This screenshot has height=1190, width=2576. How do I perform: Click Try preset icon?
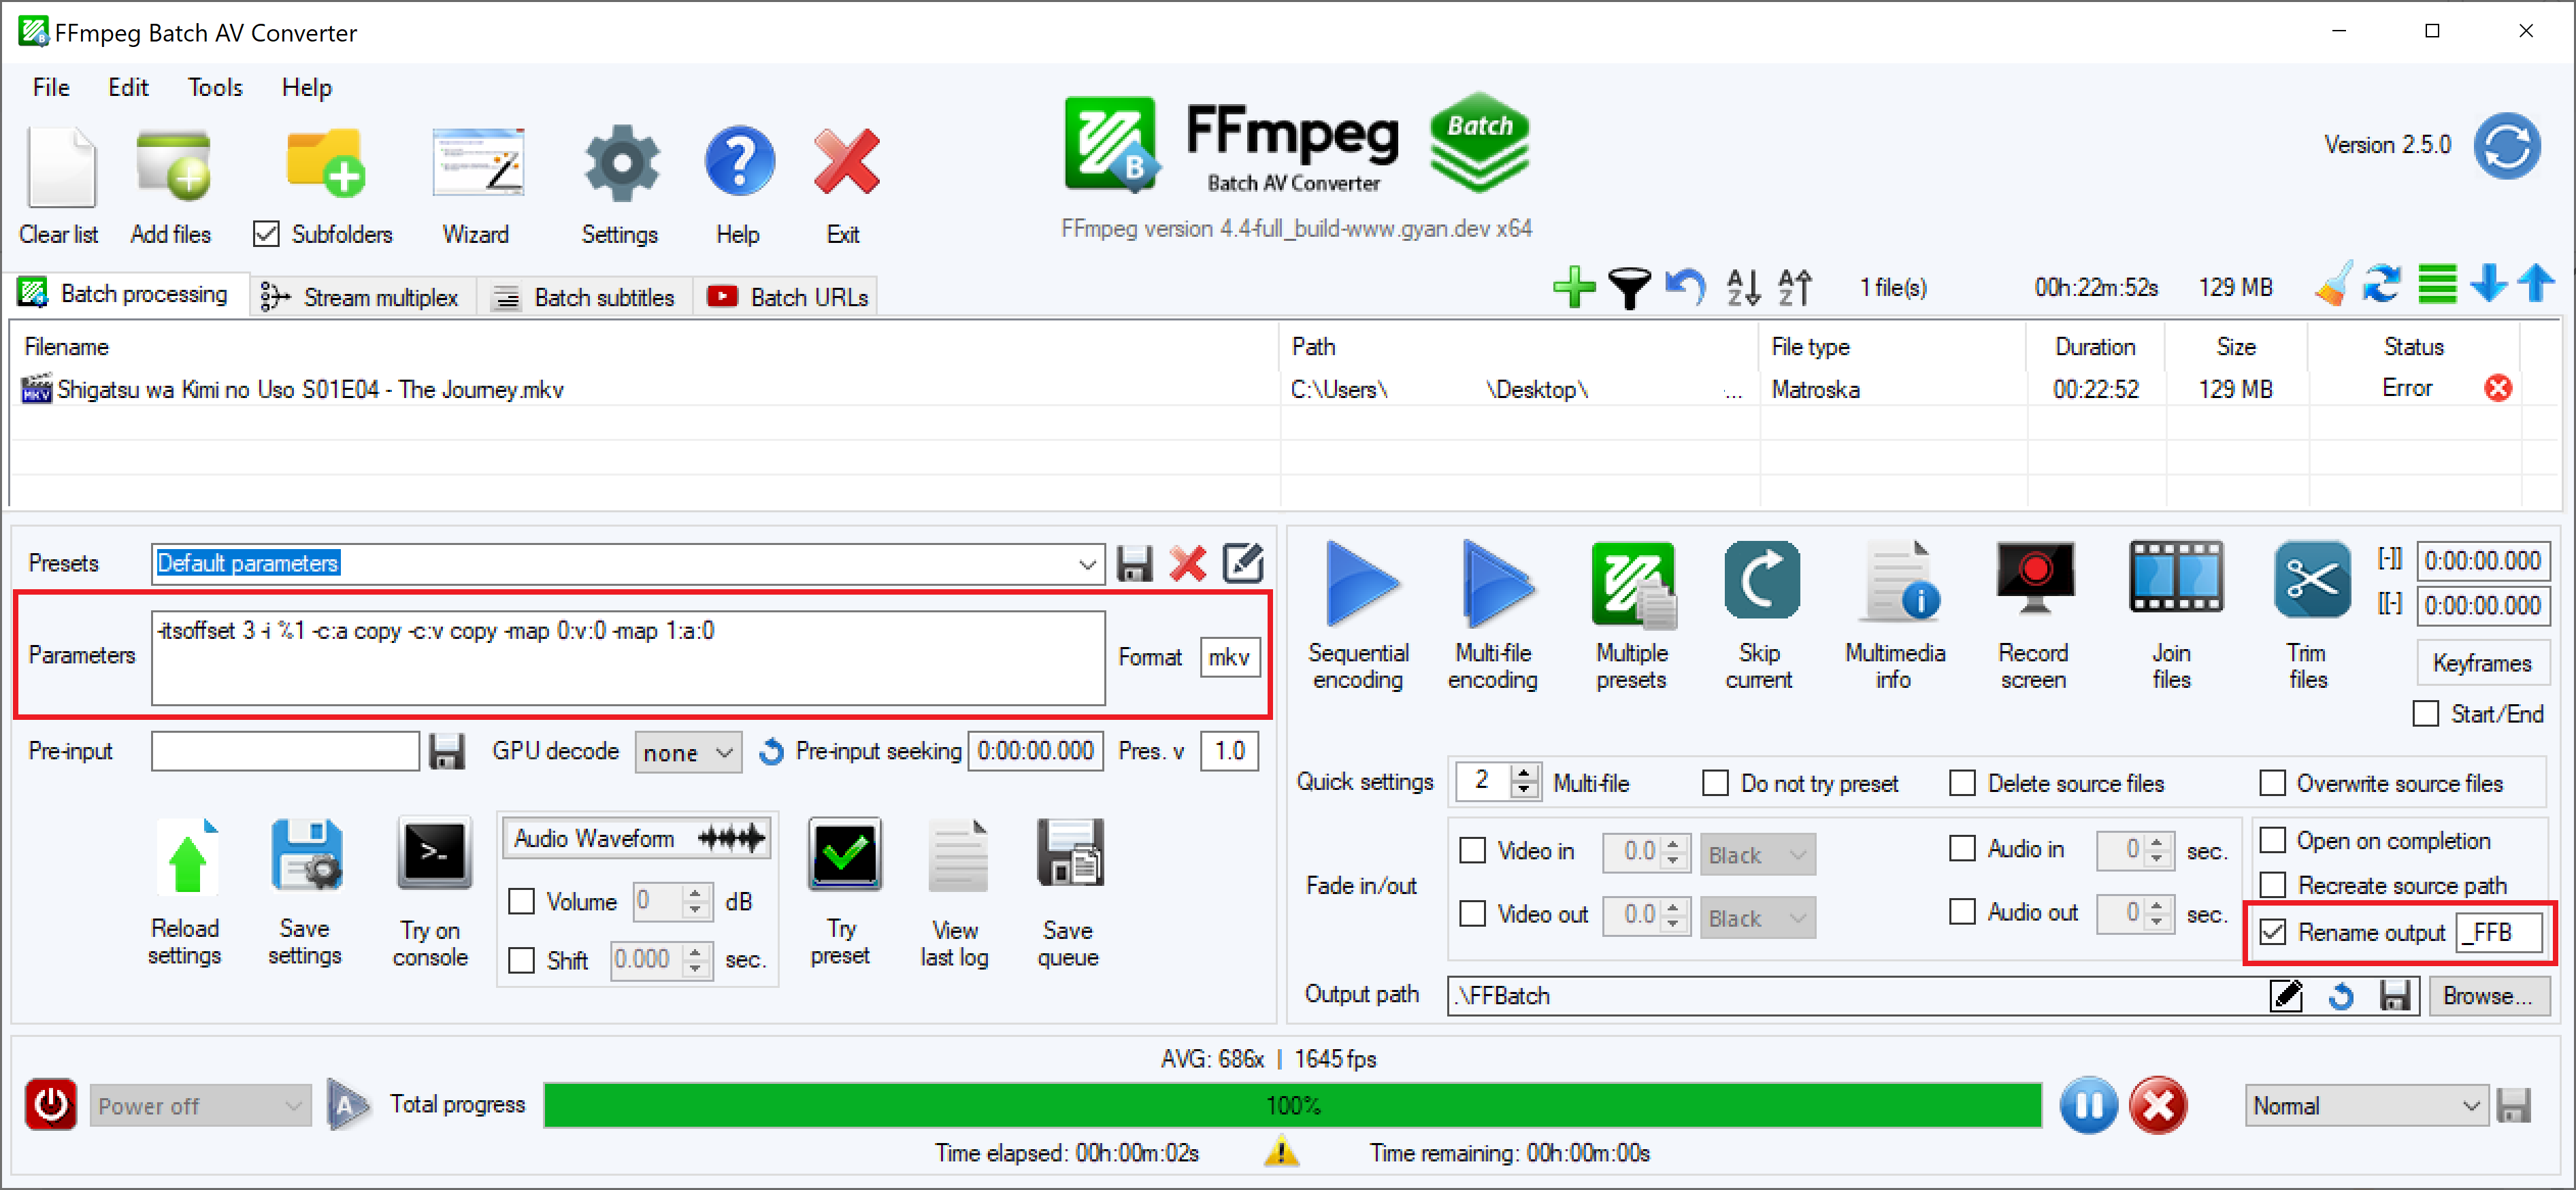pos(844,854)
